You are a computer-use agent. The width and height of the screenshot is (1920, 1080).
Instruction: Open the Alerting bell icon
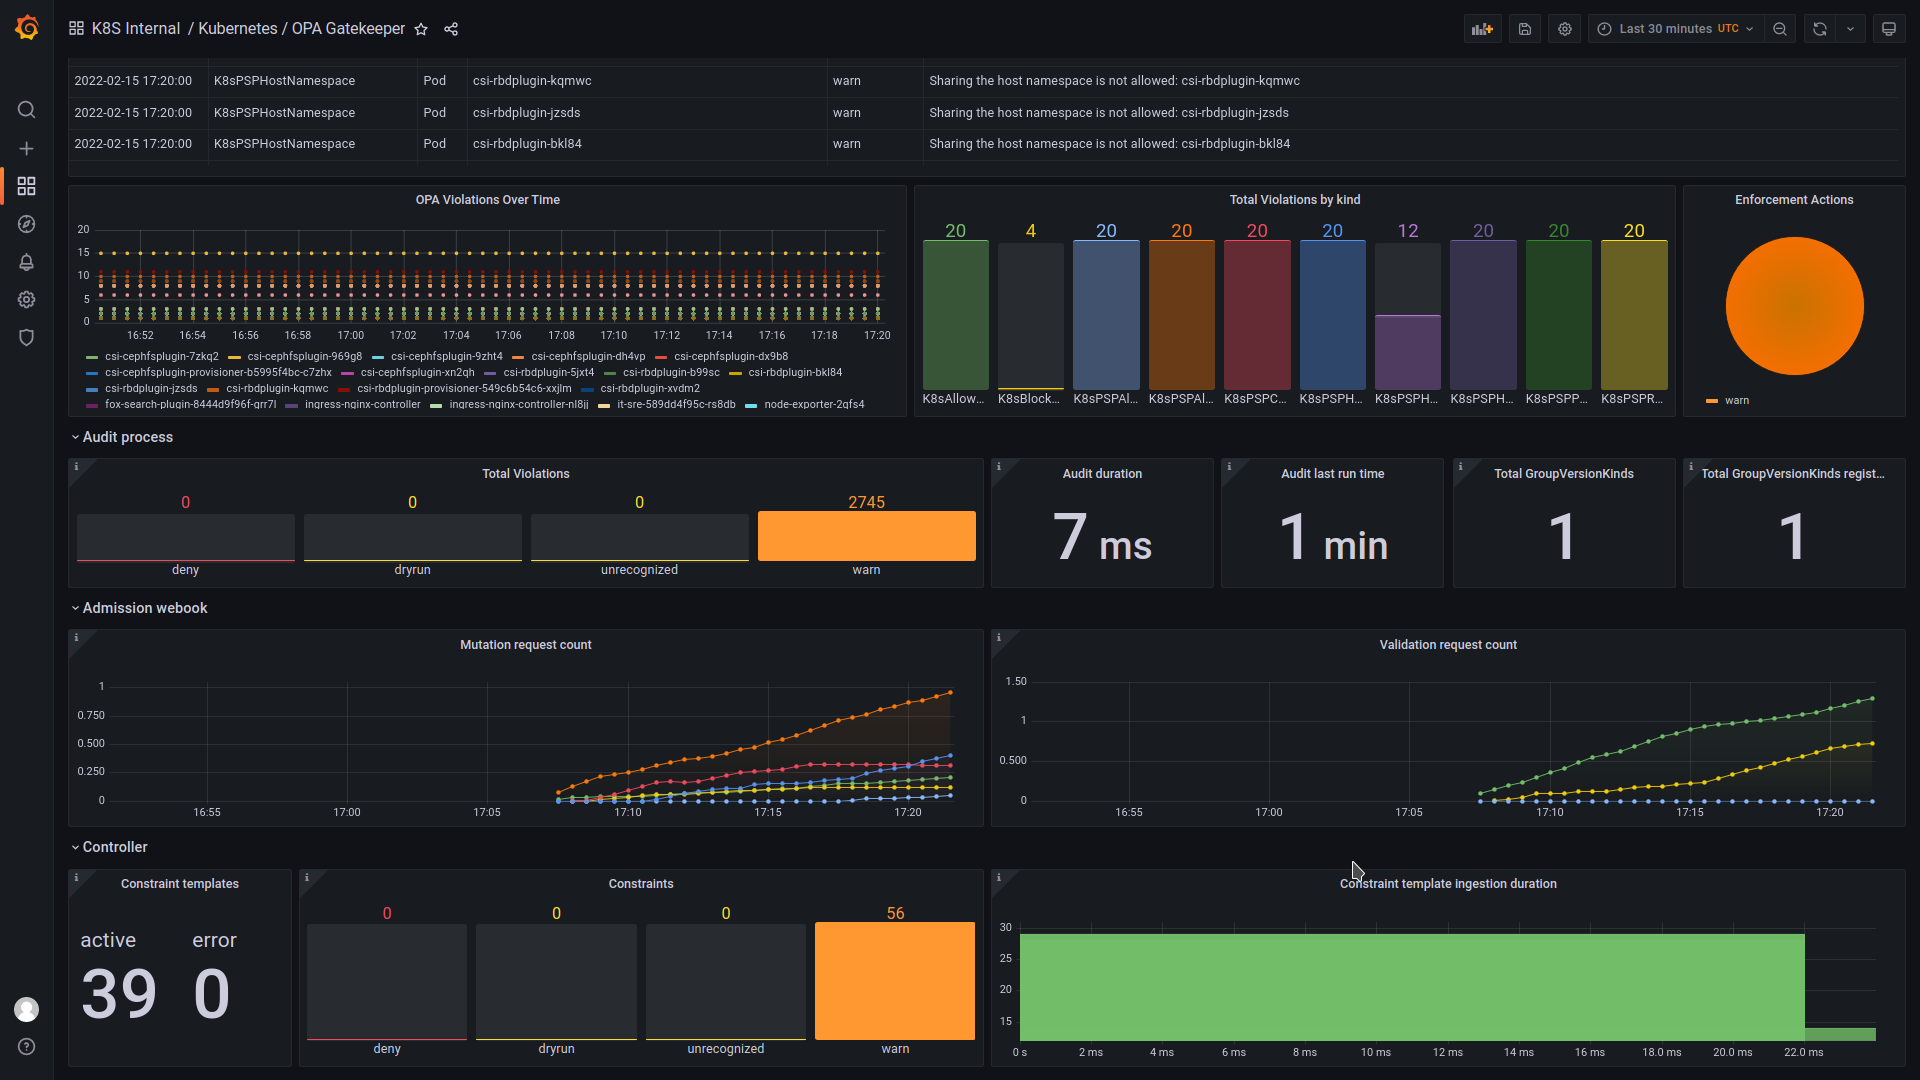(x=27, y=262)
